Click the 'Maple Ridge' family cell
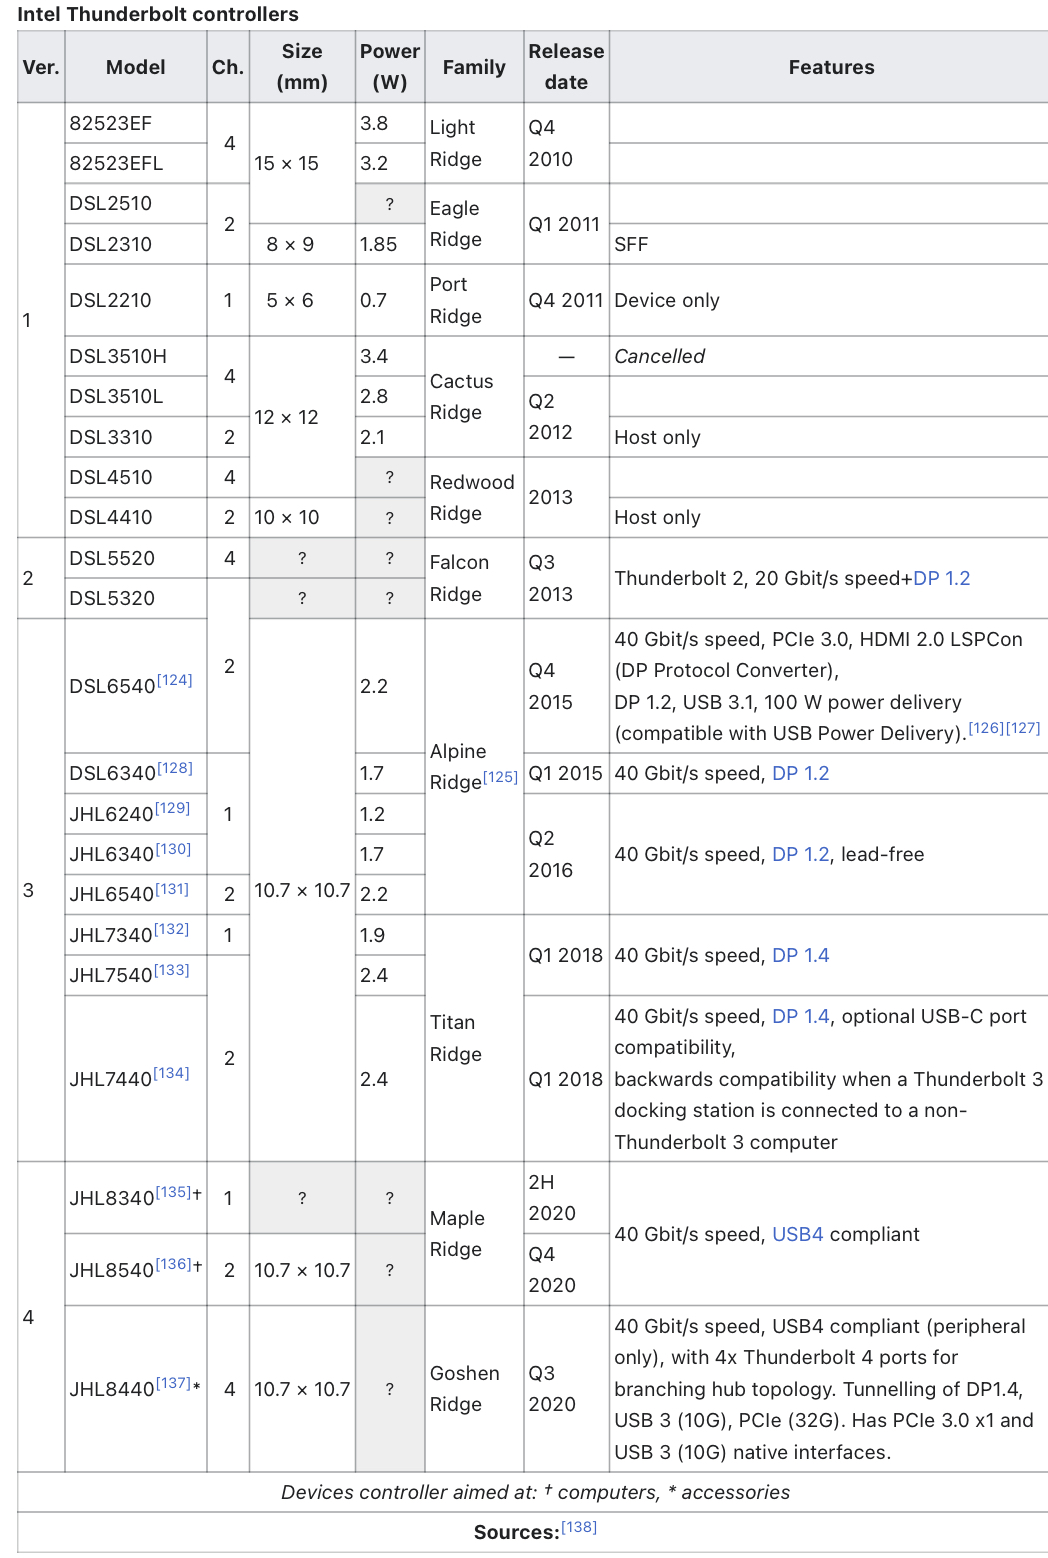Image resolution: width=1048 pixels, height=1558 pixels. [x=474, y=1233]
